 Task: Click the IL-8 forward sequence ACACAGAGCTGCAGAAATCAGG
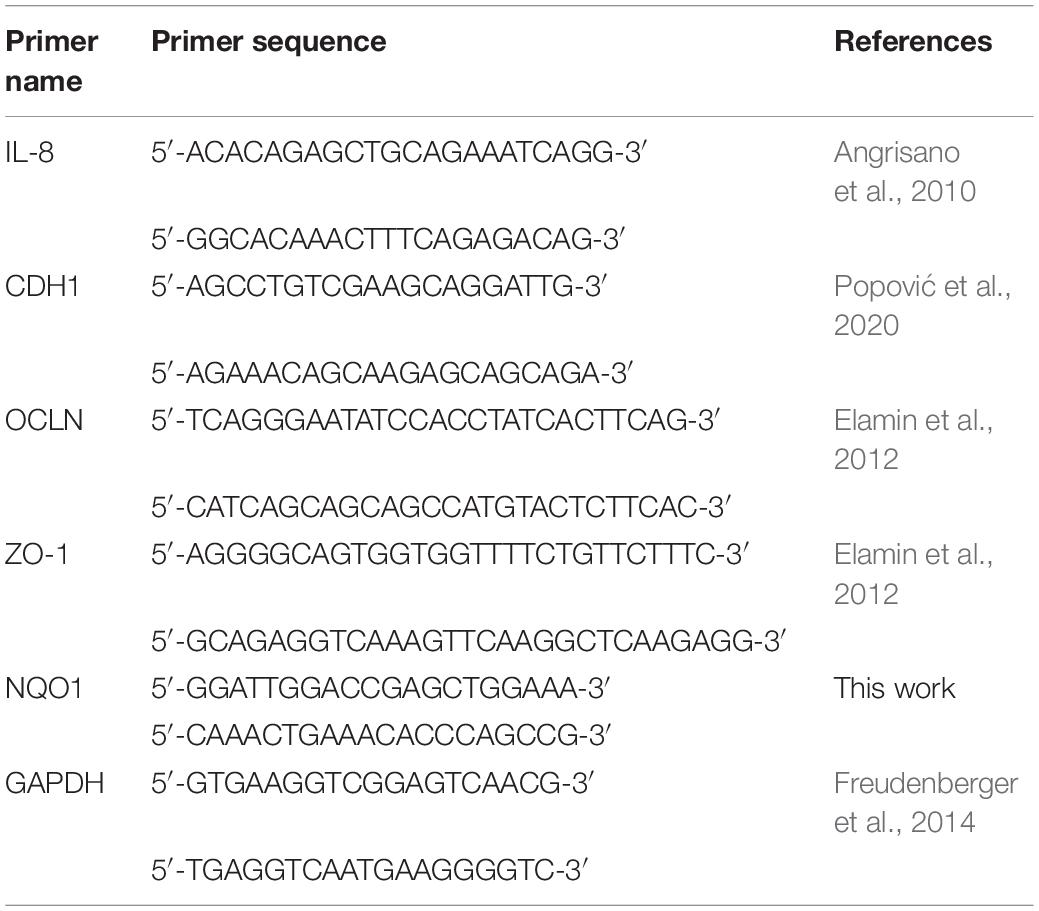tap(399, 152)
